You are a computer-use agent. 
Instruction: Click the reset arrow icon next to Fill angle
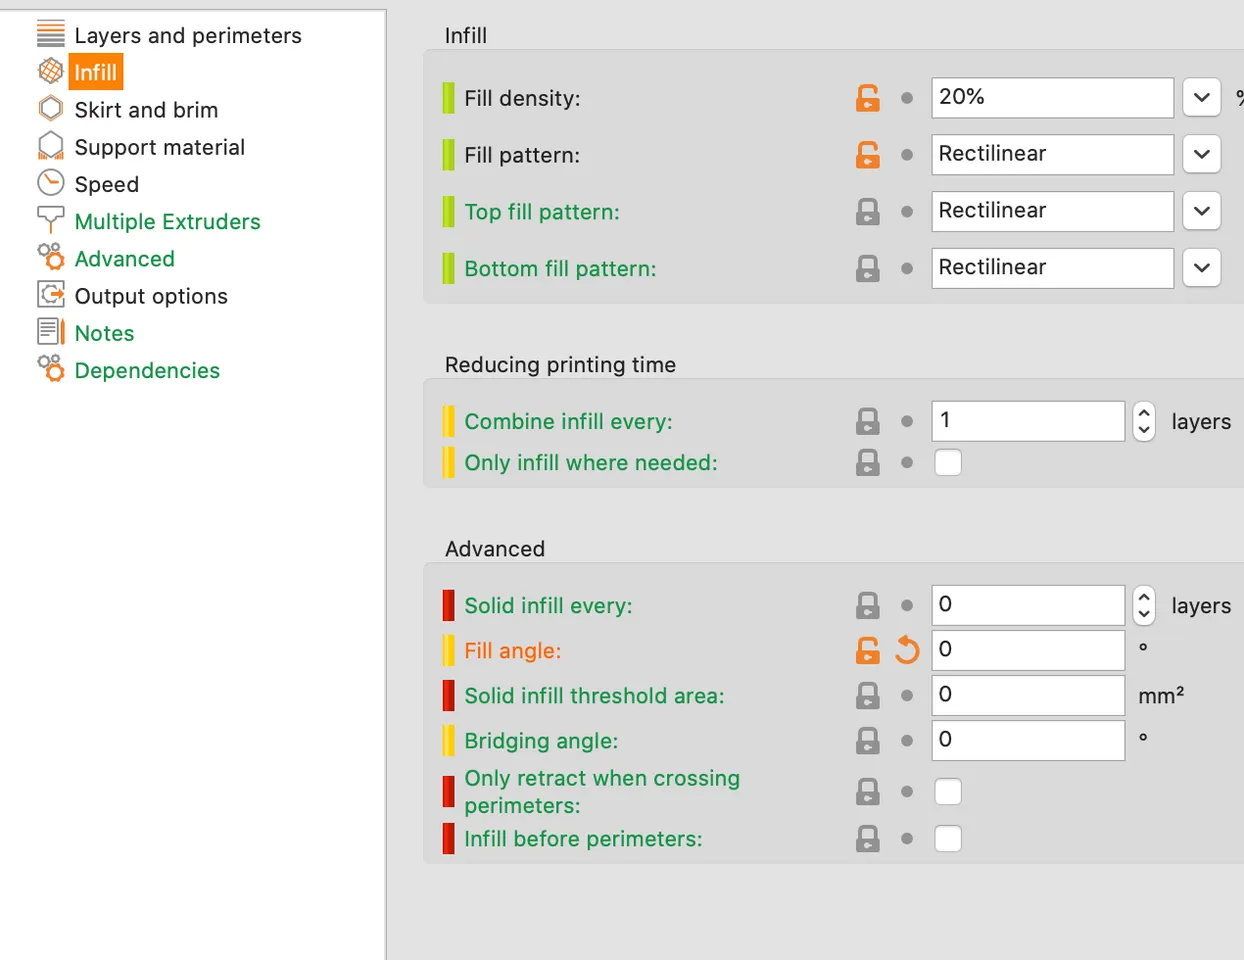[x=907, y=650]
